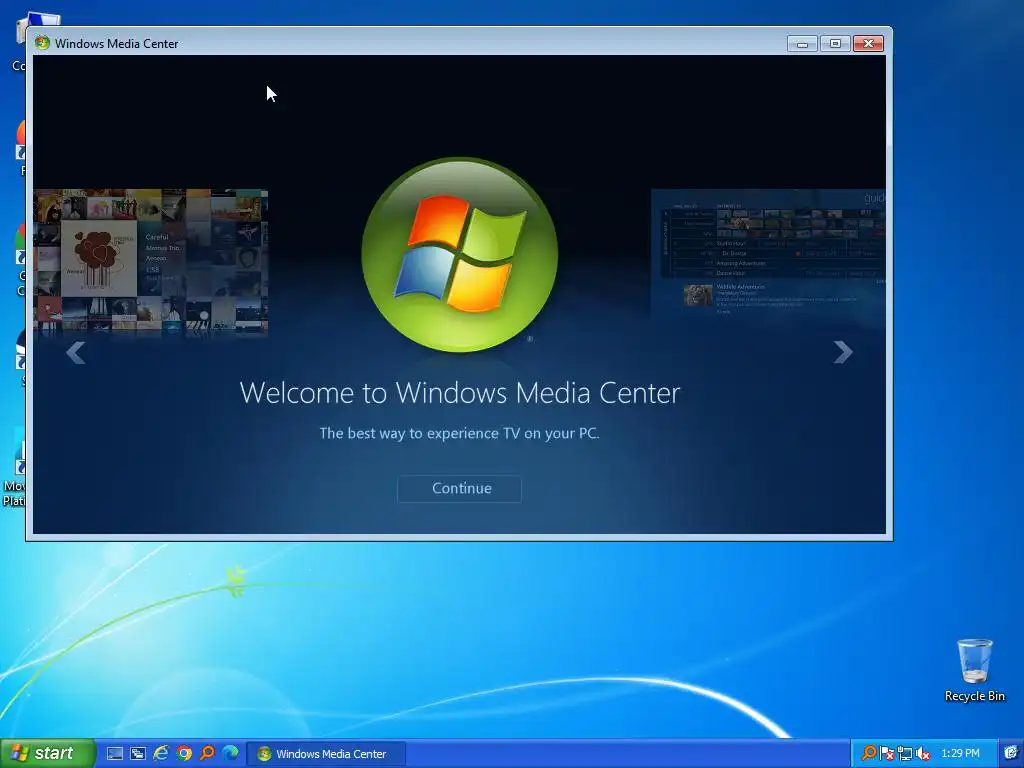Launch Microsoft Edge from quick launch
The image size is (1024, 768).
[x=230, y=754]
